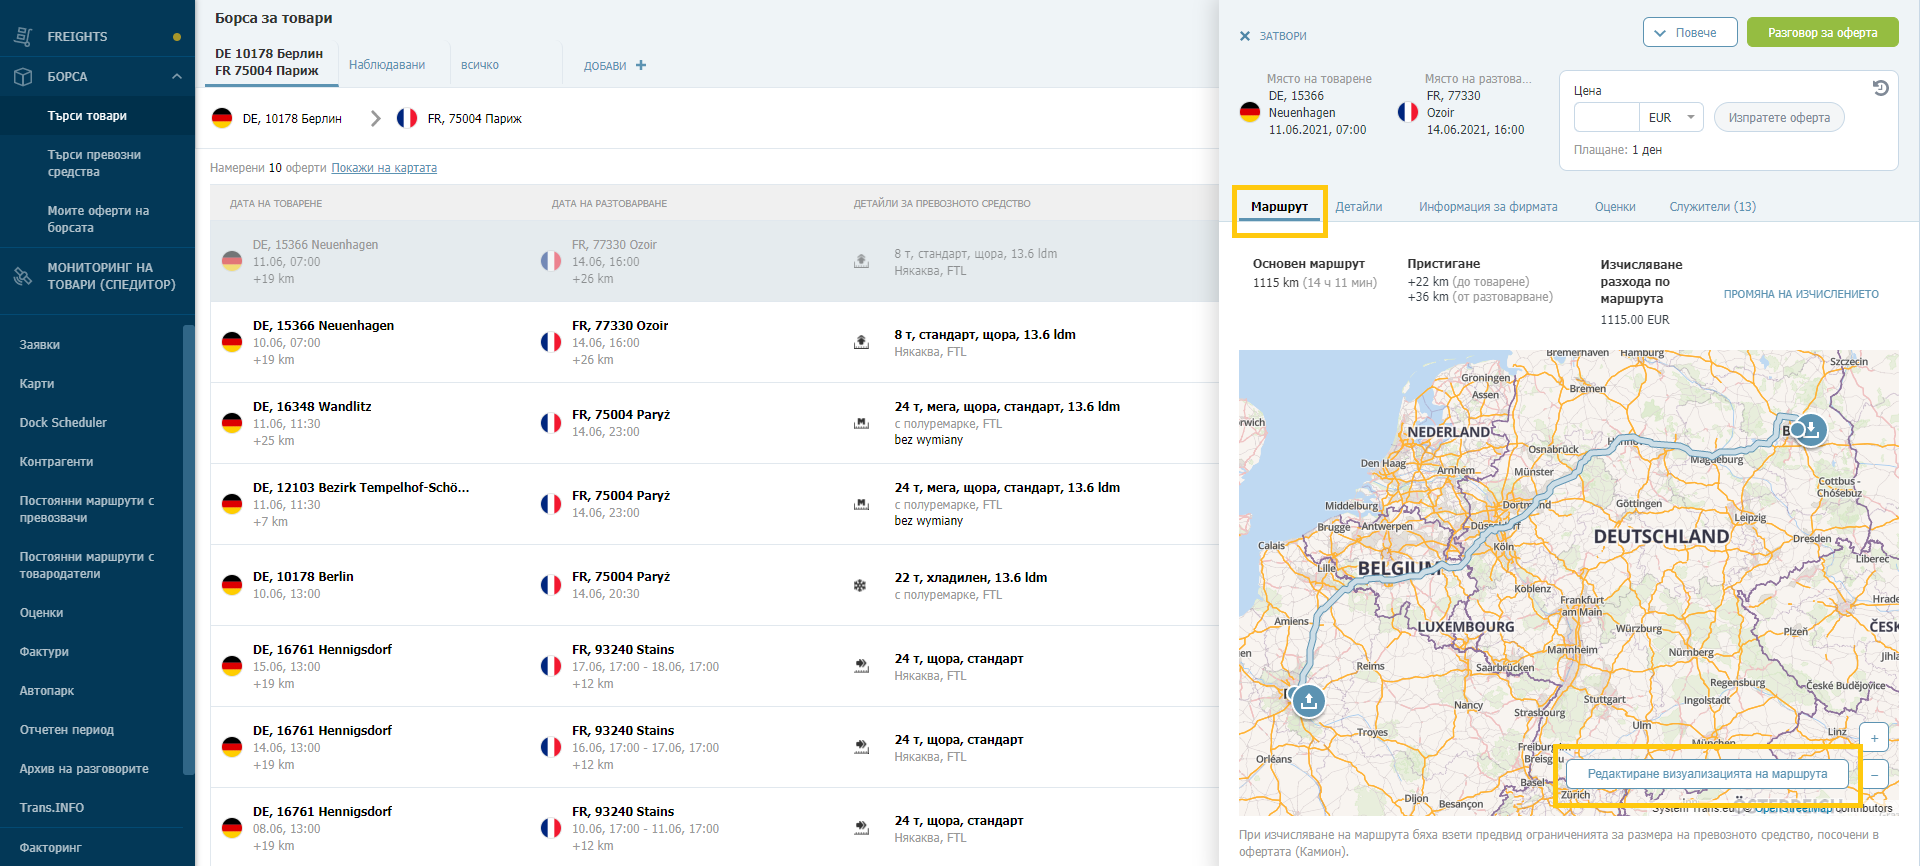Click the Изпратете оферта button
The height and width of the screenshot is (866, 1920).
point(1779,118)
